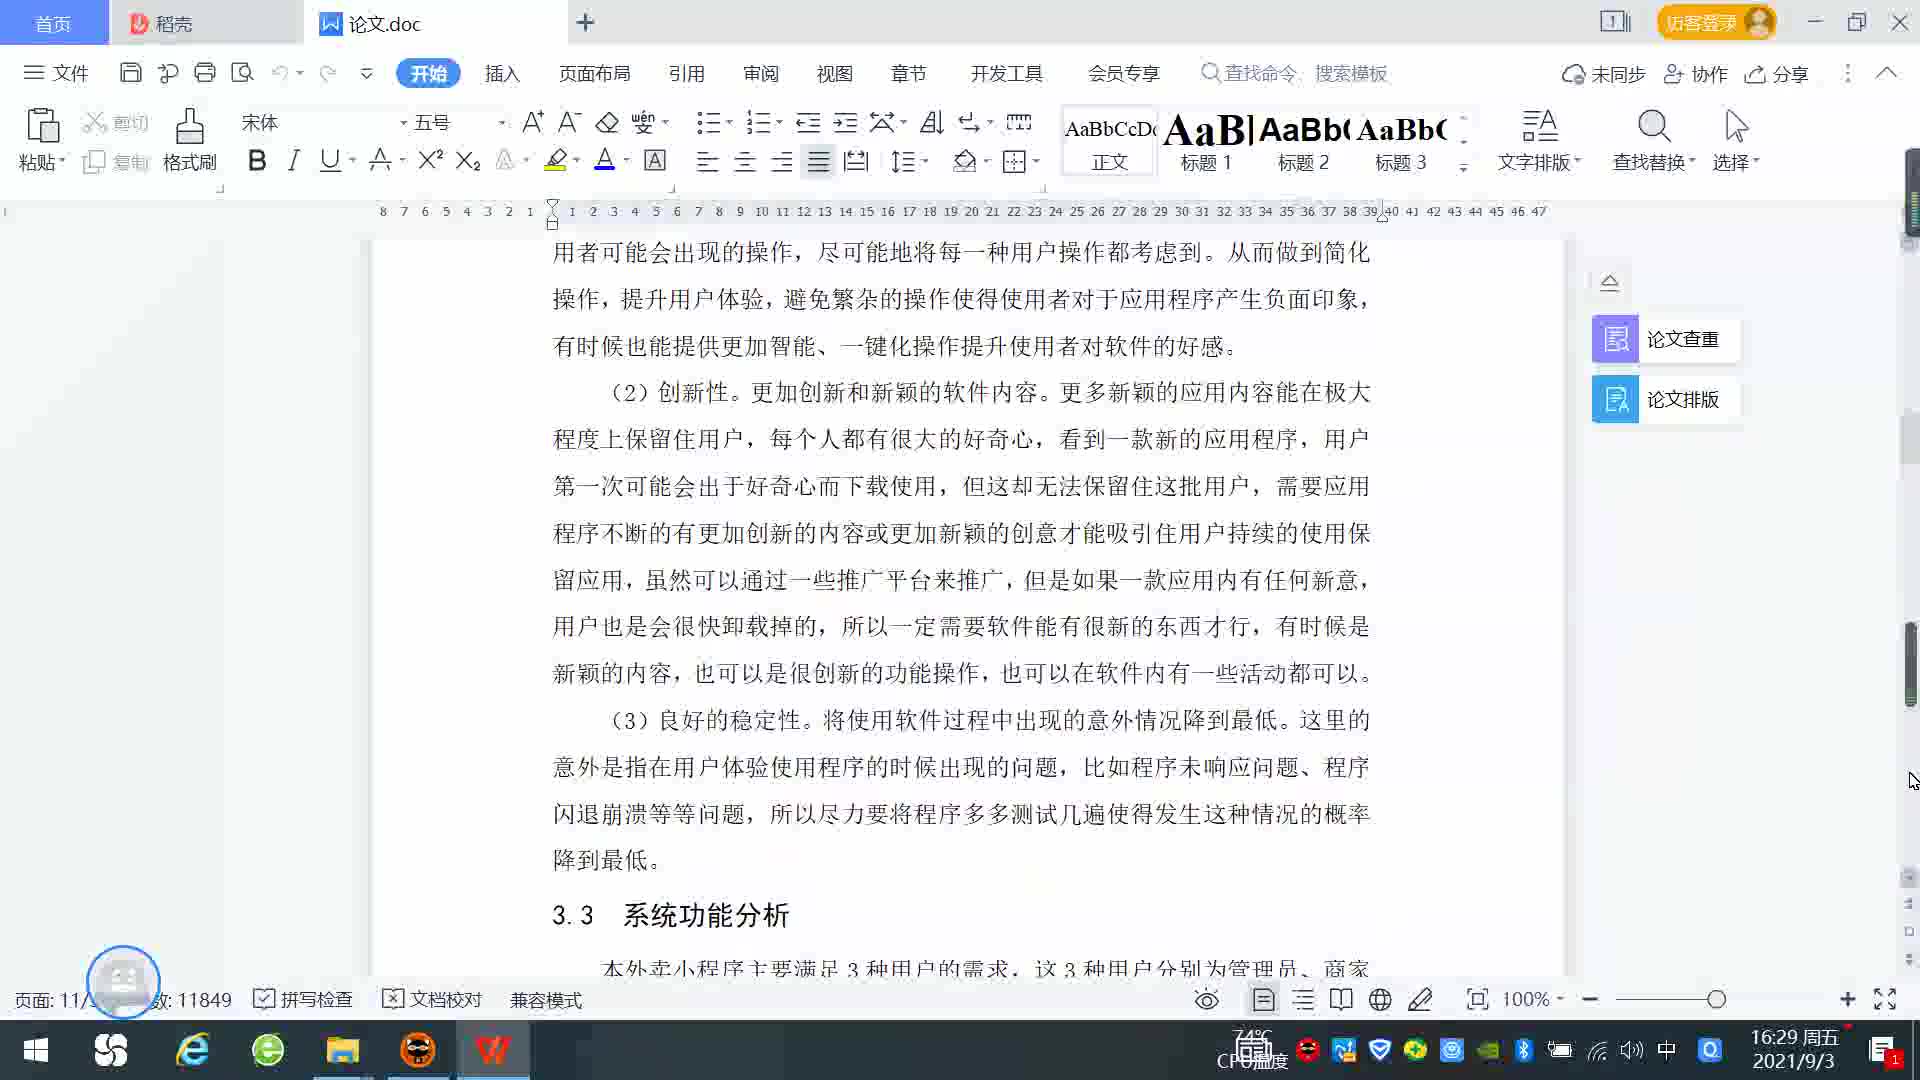Click the print icon in quick toolbar

point(205,73)
